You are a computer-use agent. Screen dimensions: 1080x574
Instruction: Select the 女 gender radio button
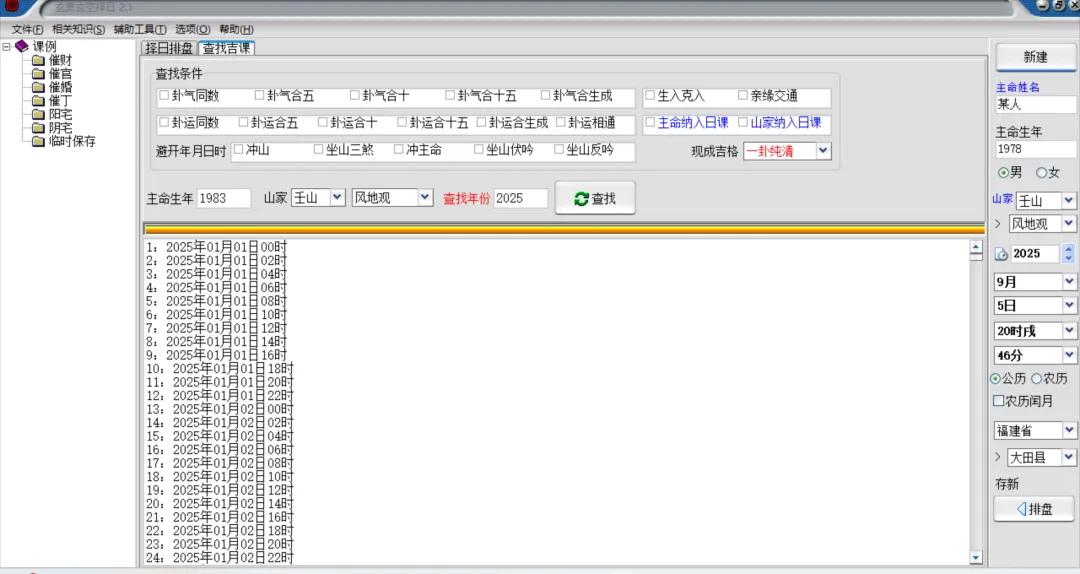pos(1041,172)
